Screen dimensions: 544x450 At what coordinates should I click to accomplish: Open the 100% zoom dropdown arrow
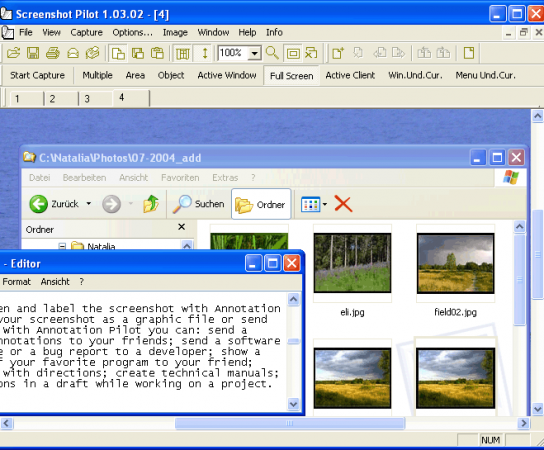[x=255, y=53]
